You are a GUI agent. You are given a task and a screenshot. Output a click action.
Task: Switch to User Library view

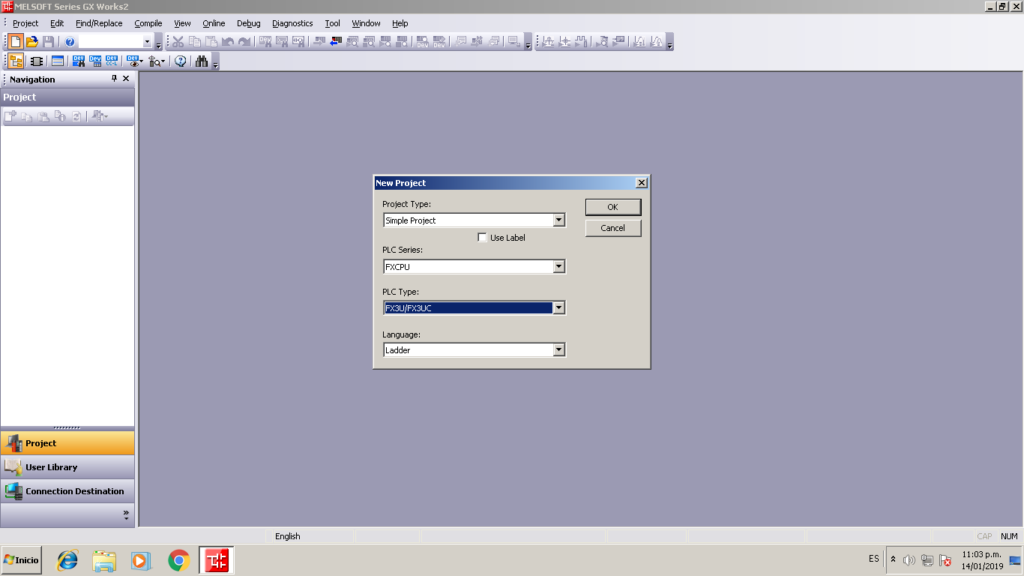67,467
